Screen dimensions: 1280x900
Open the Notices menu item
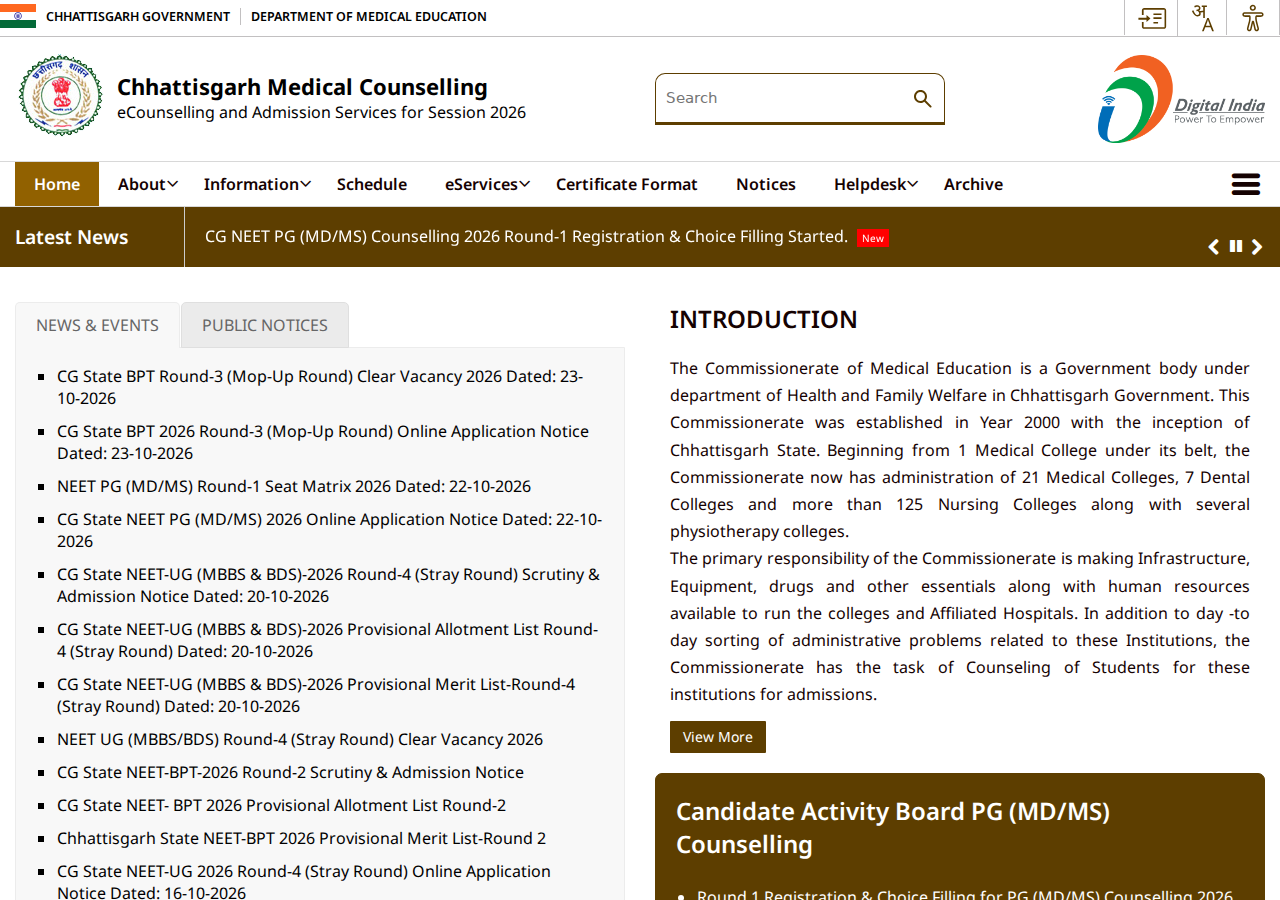[x=766, y=184]
